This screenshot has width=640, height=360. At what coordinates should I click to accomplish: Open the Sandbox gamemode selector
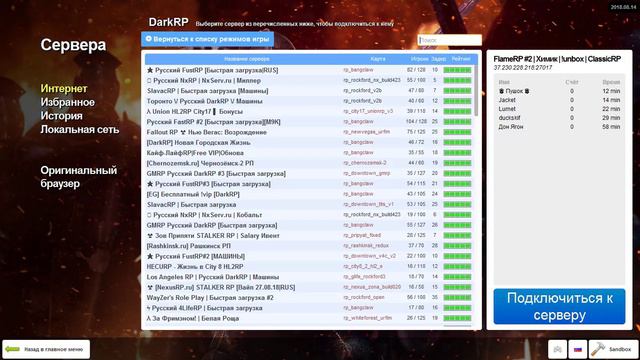pos(613,349)
